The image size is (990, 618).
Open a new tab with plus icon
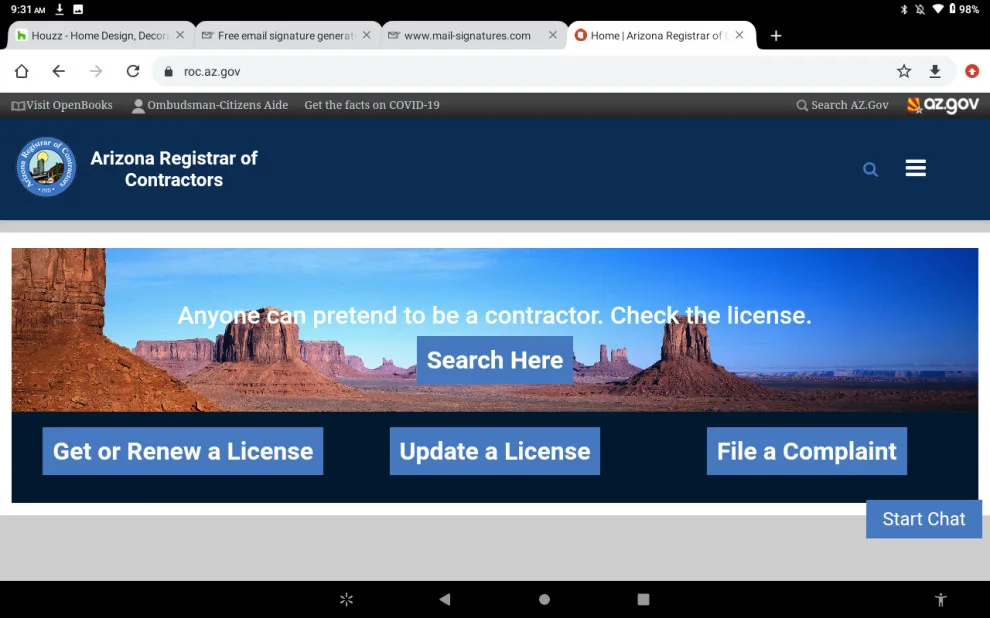pos(776,36)
